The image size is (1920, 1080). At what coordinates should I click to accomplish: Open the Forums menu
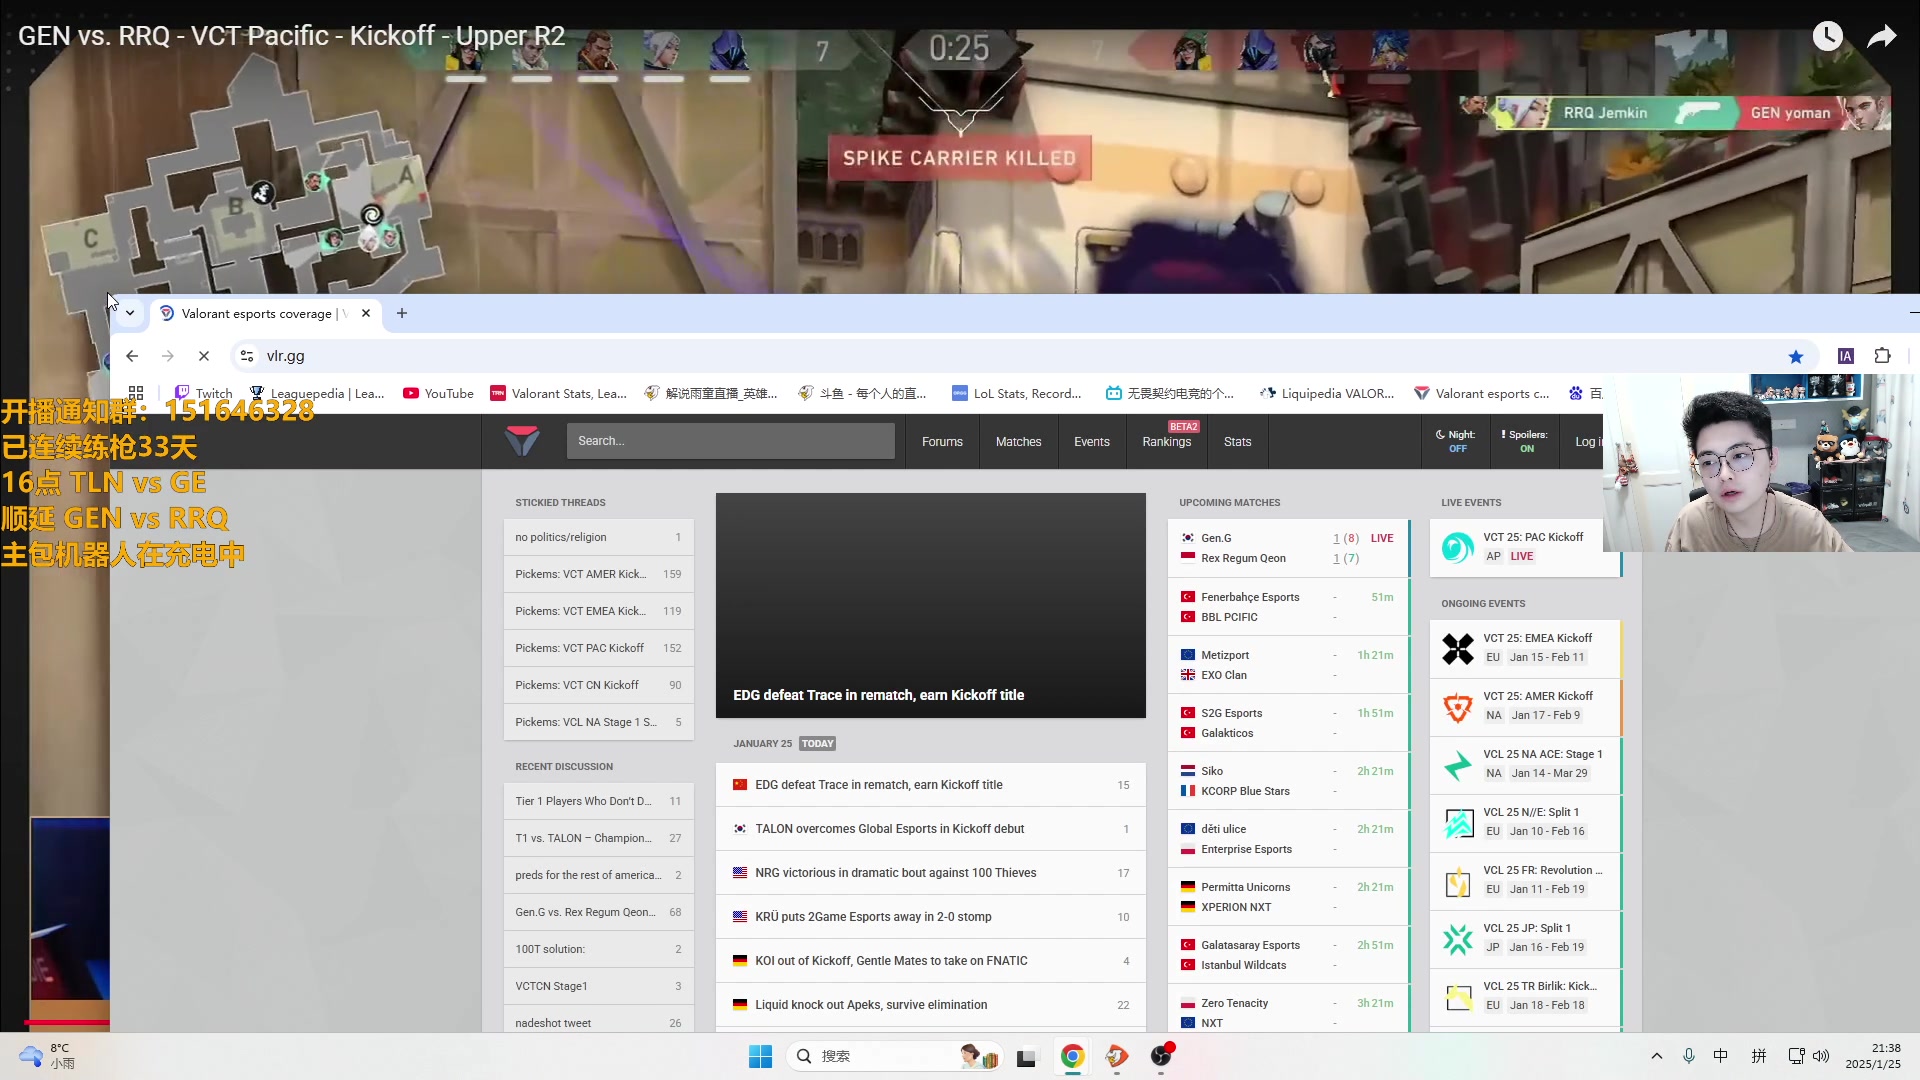coord(942,441)
